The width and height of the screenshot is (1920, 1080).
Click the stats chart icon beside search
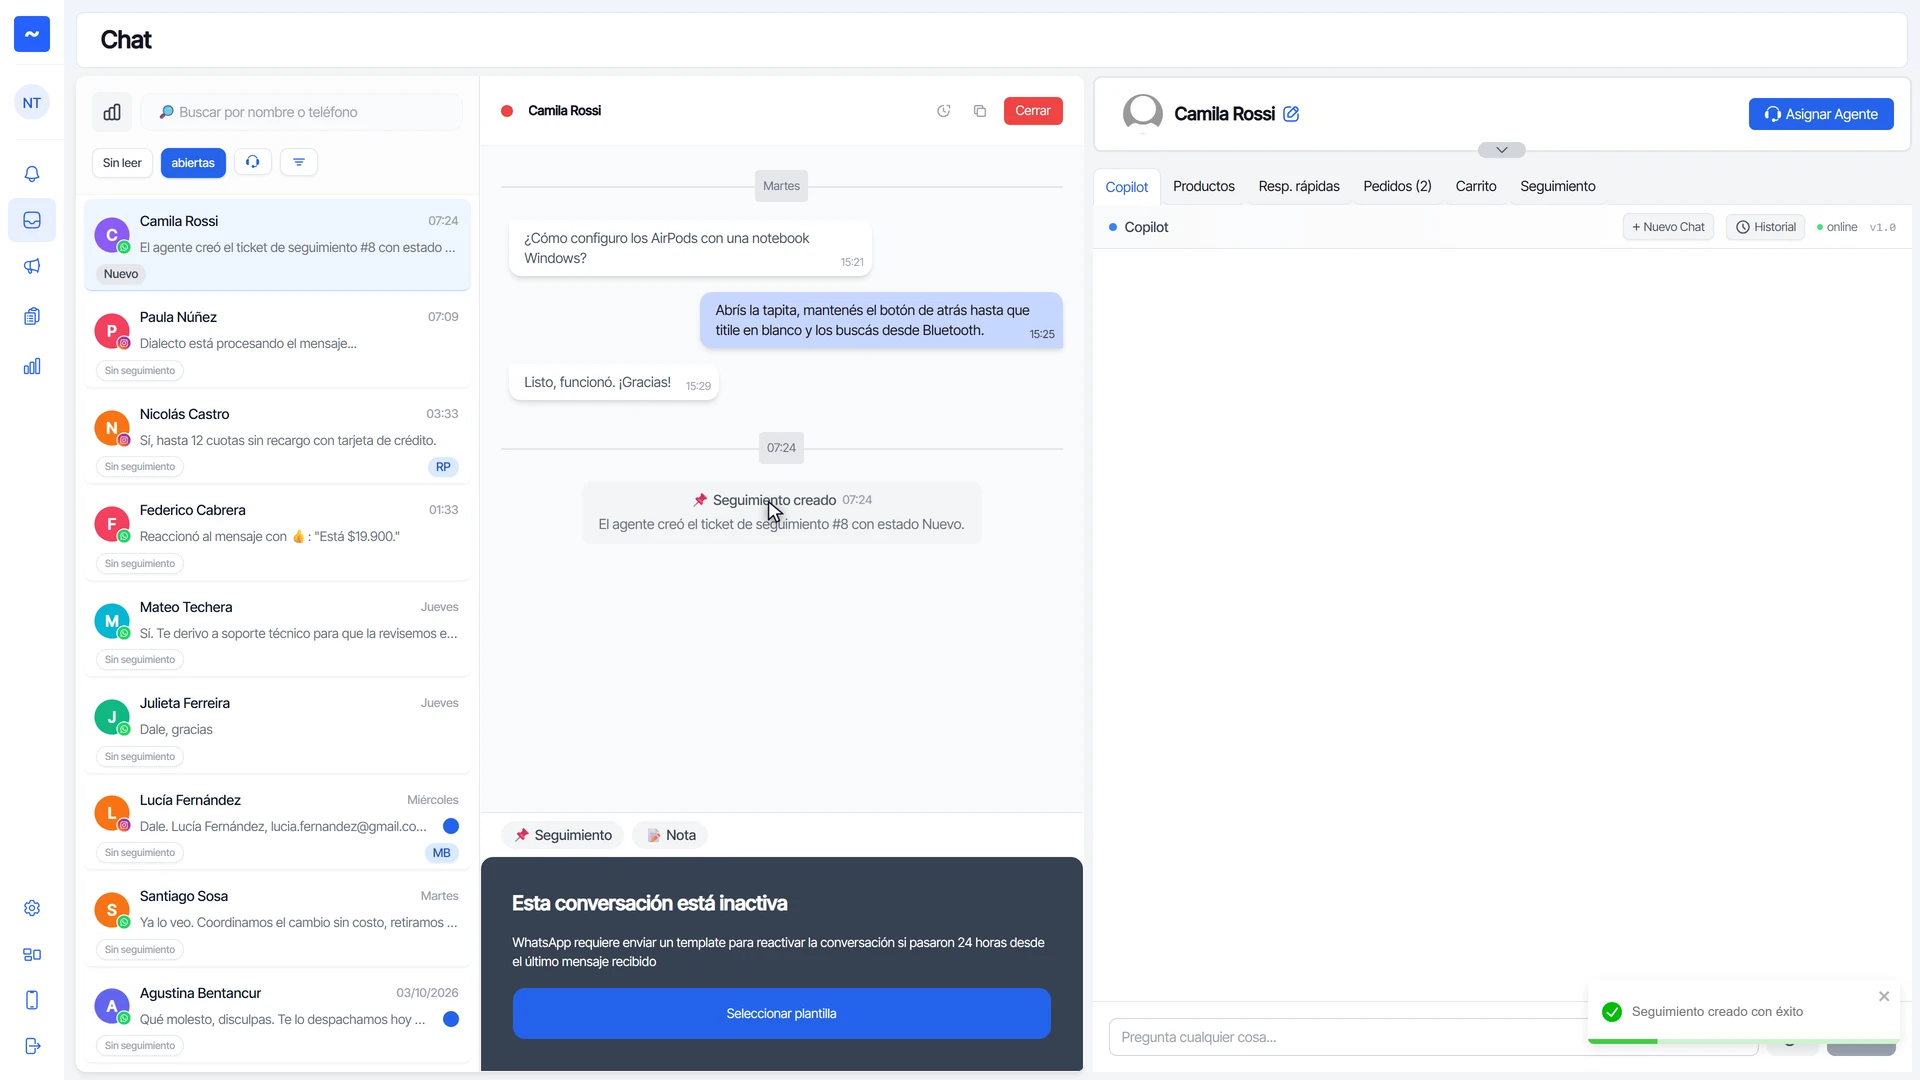click(112, 112)
